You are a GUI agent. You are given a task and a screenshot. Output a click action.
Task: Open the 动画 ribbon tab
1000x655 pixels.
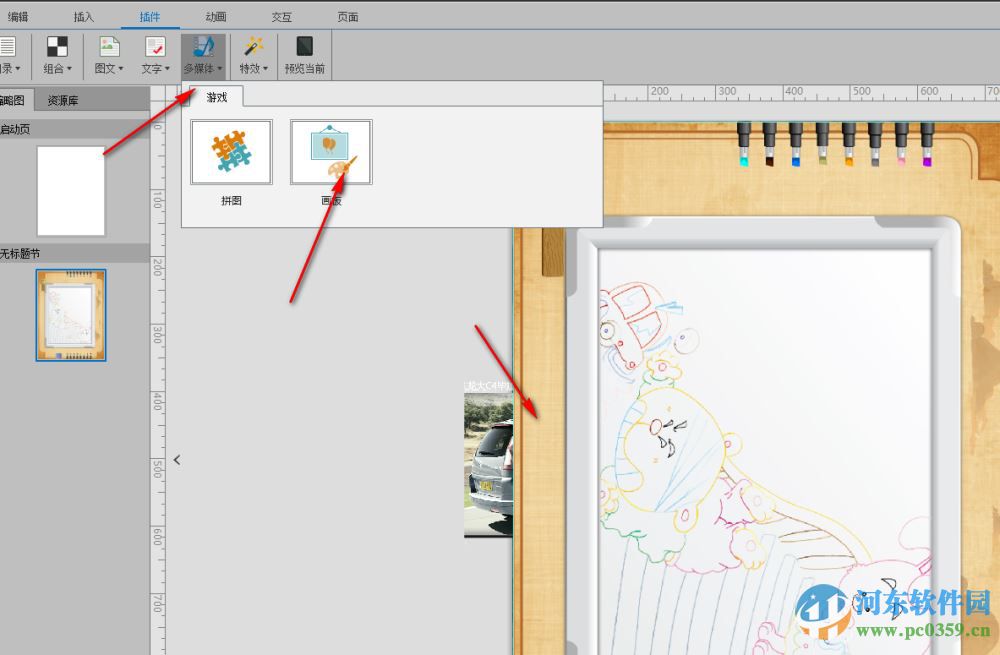[x=216, y=17]
